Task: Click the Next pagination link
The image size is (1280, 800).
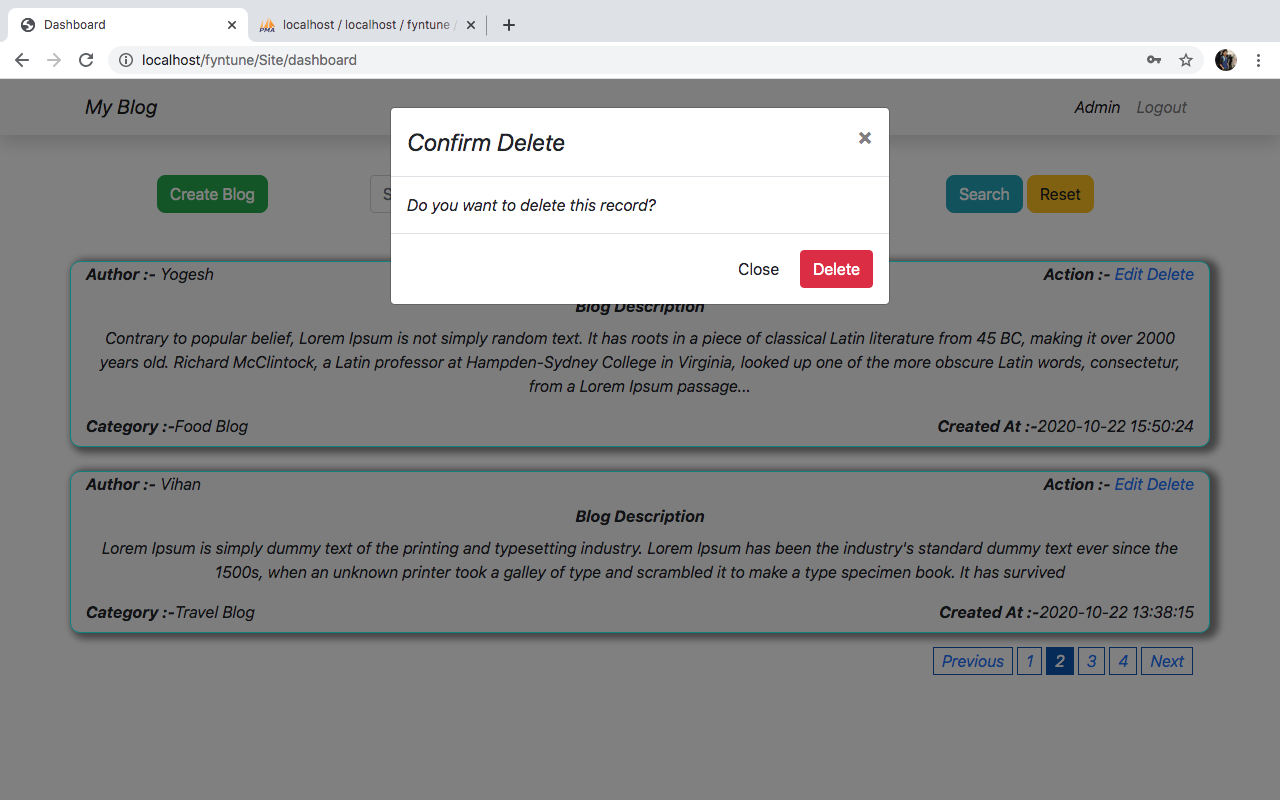Action: 1166,661
